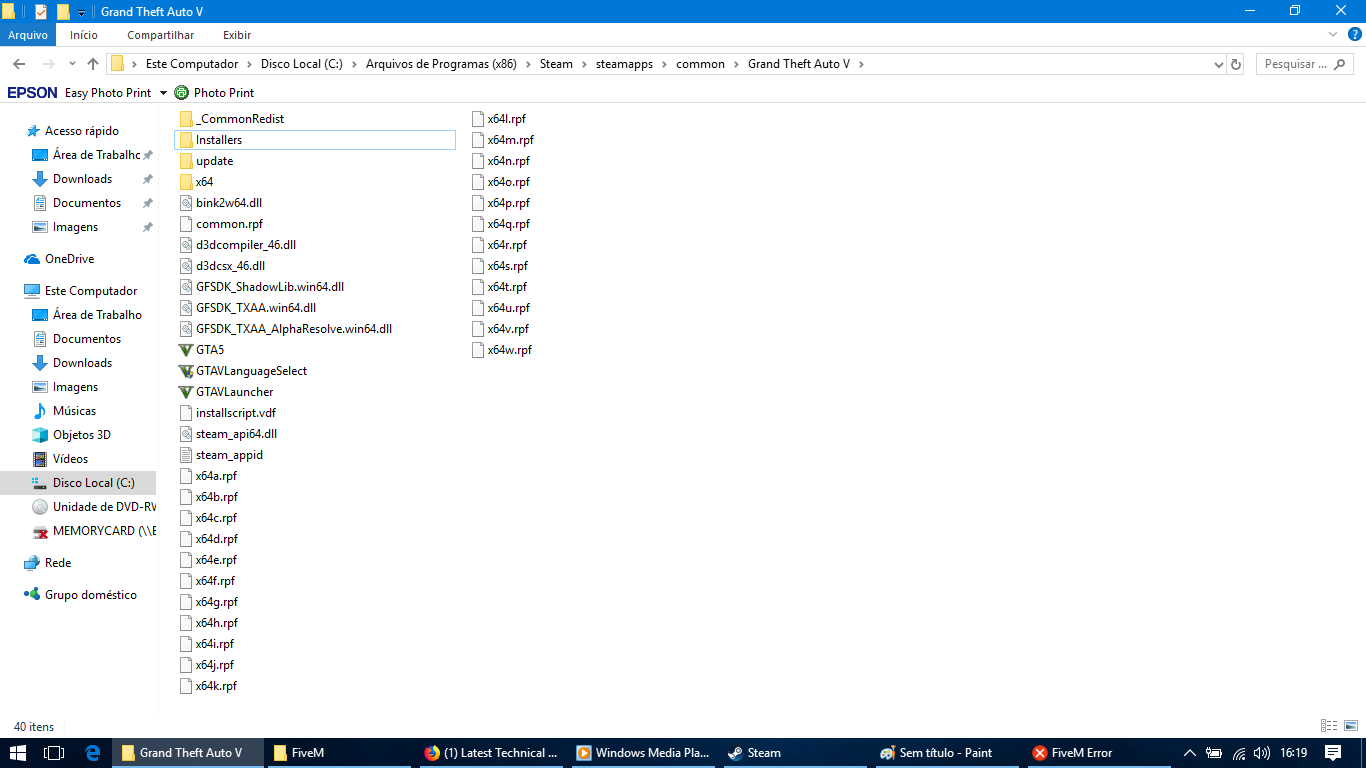This screenshot has height=768, width=1366.
Task: Expand the steamapps breadcrumb chevron
Action: (665, 64)
